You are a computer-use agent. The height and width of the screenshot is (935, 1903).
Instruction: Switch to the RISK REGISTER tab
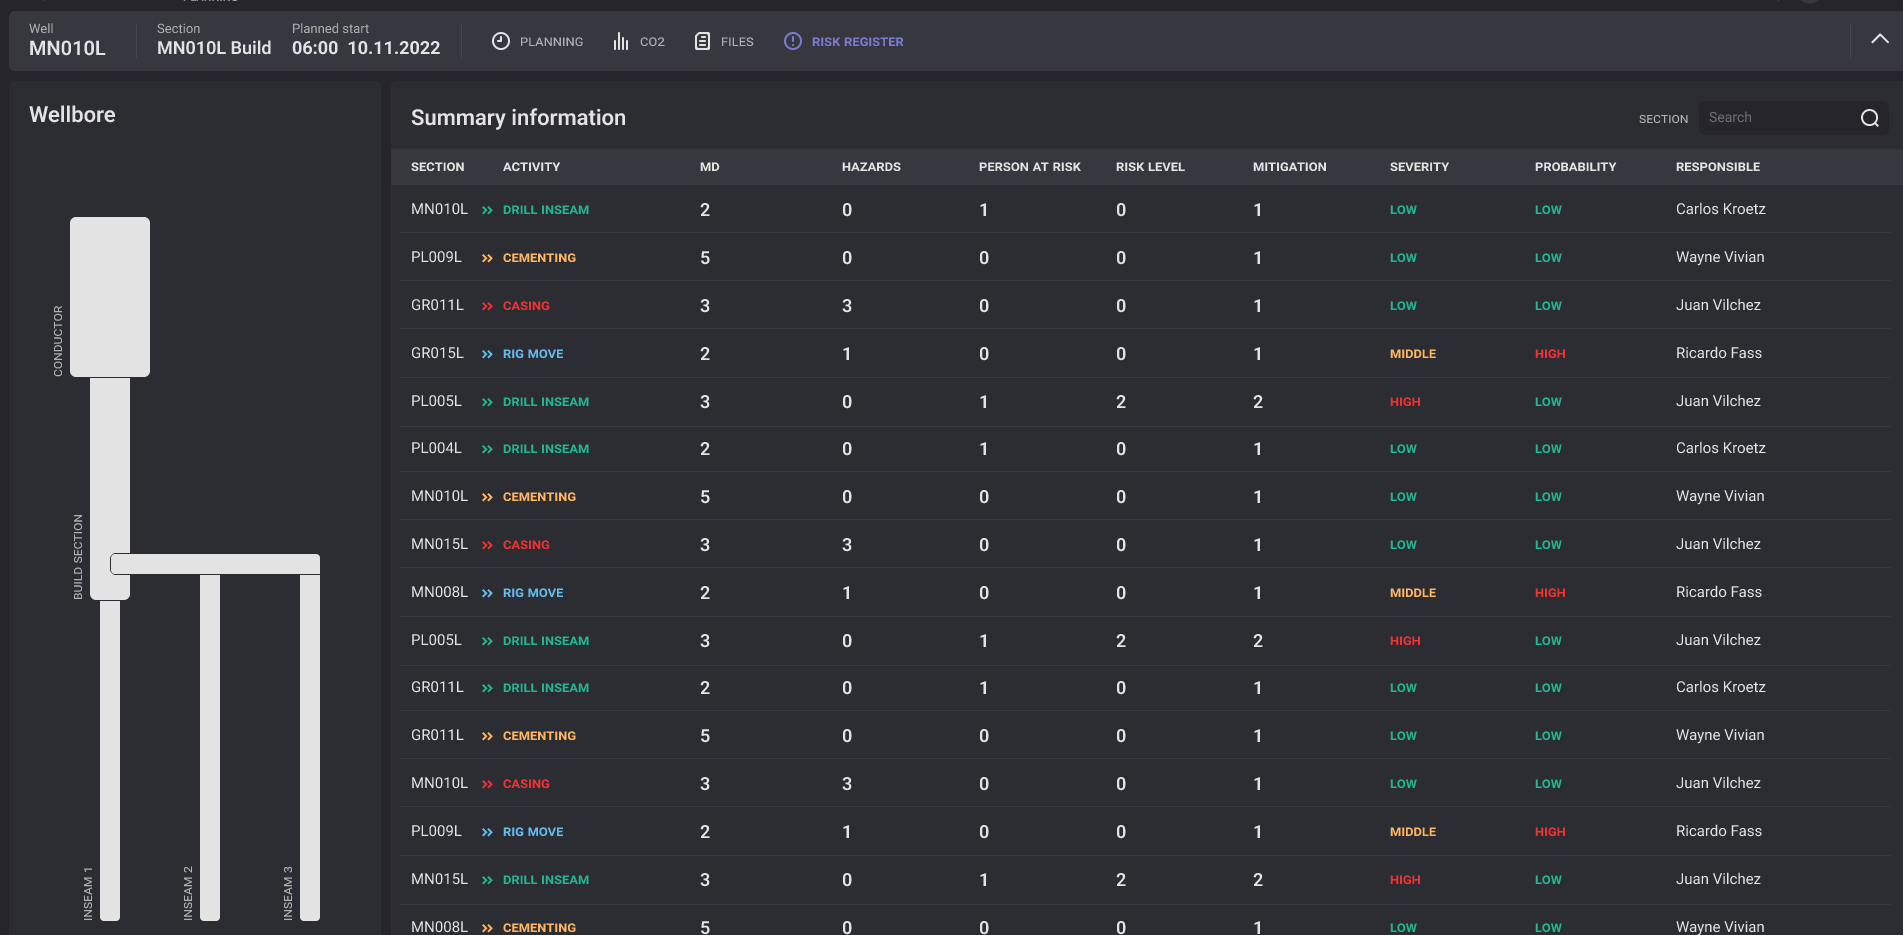tap(857, 42)
